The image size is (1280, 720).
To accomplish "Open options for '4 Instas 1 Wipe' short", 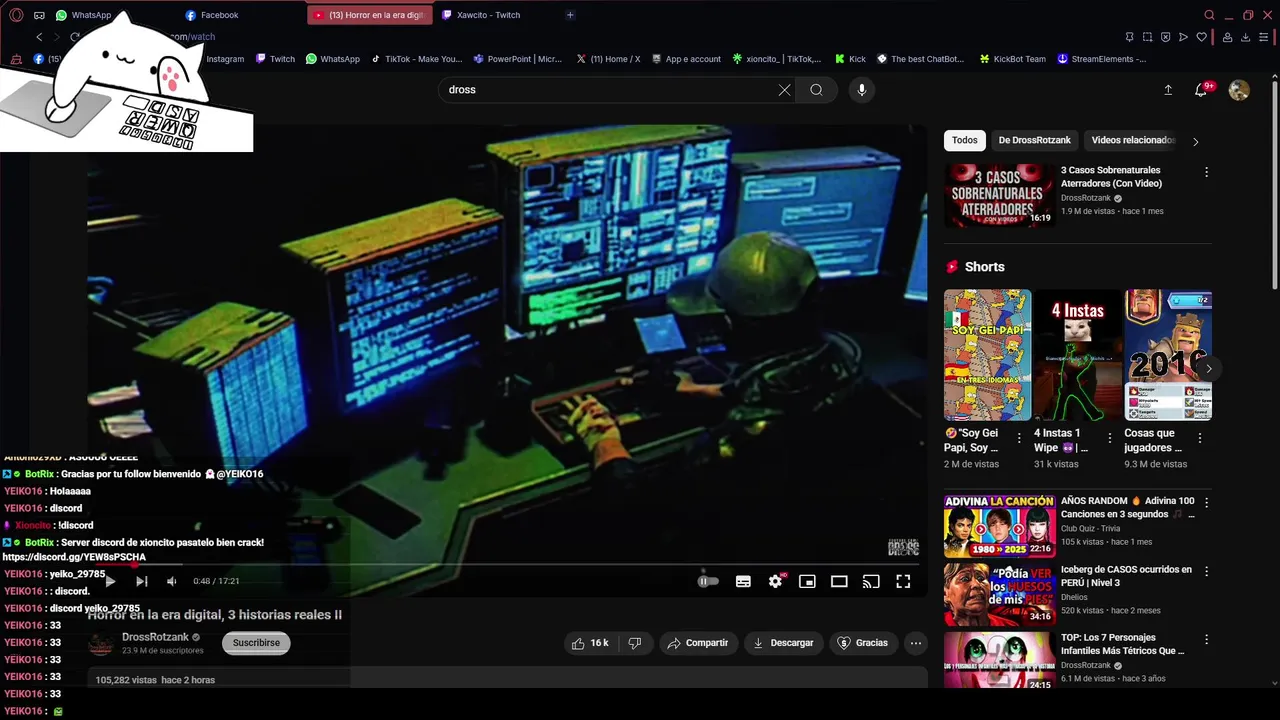I will coord(1109,438).
